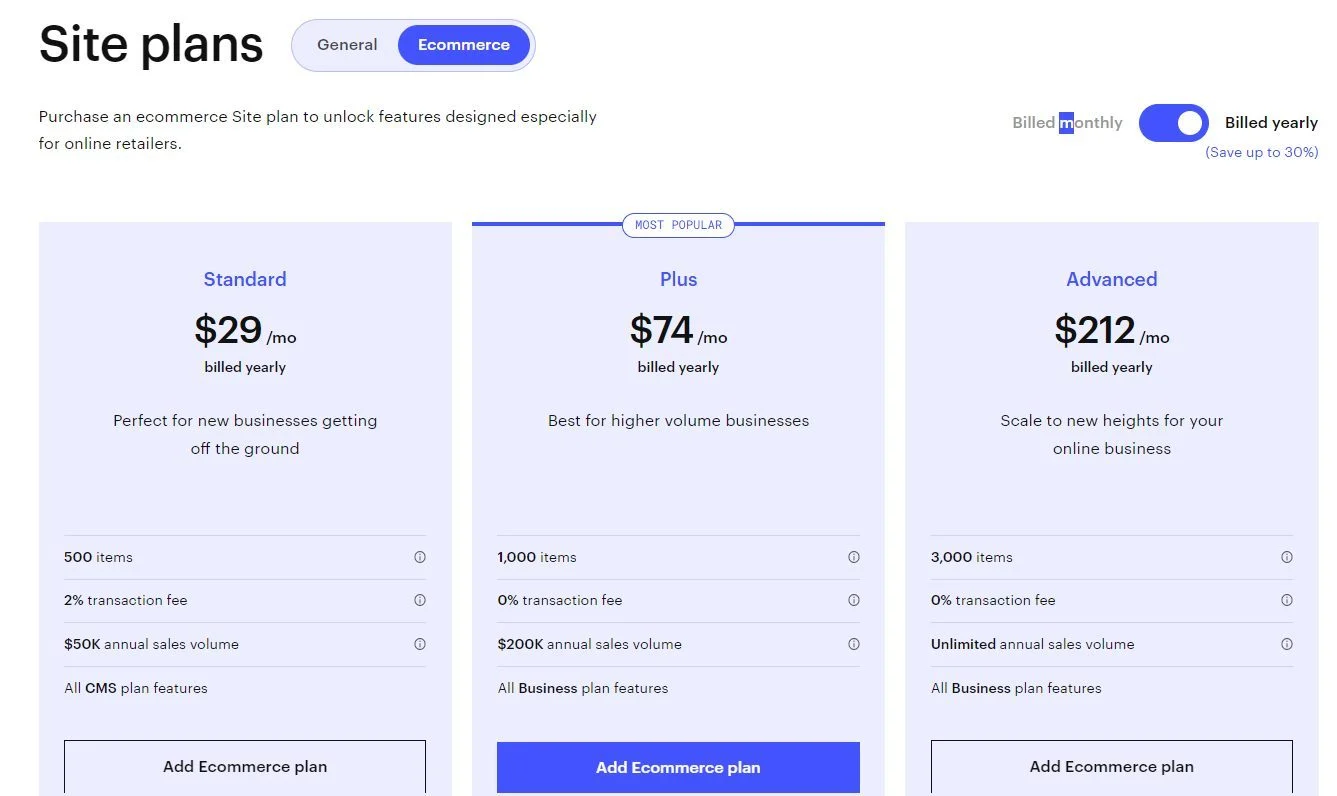Click the info icon beside 2% transaction fee
This screenshot has width=1337, height=796.
click(x=420, y=600)
